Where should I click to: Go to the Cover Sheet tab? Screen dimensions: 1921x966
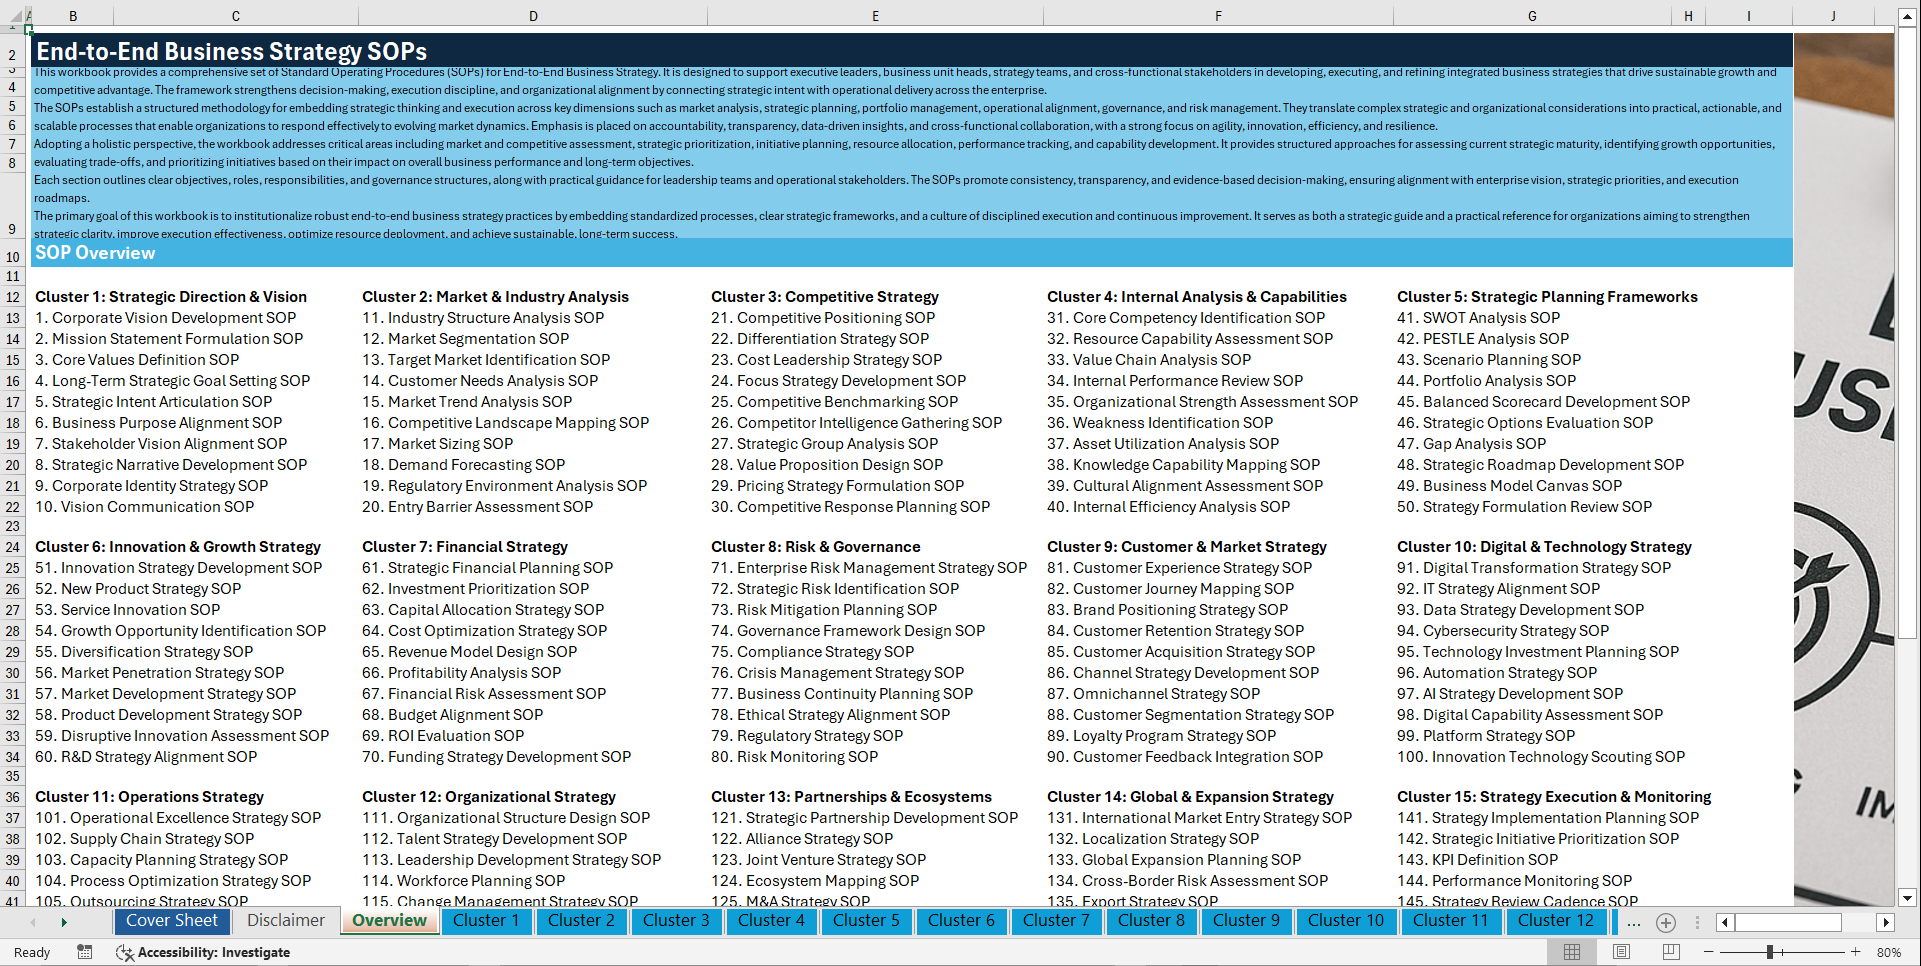[x=172, y=920]
